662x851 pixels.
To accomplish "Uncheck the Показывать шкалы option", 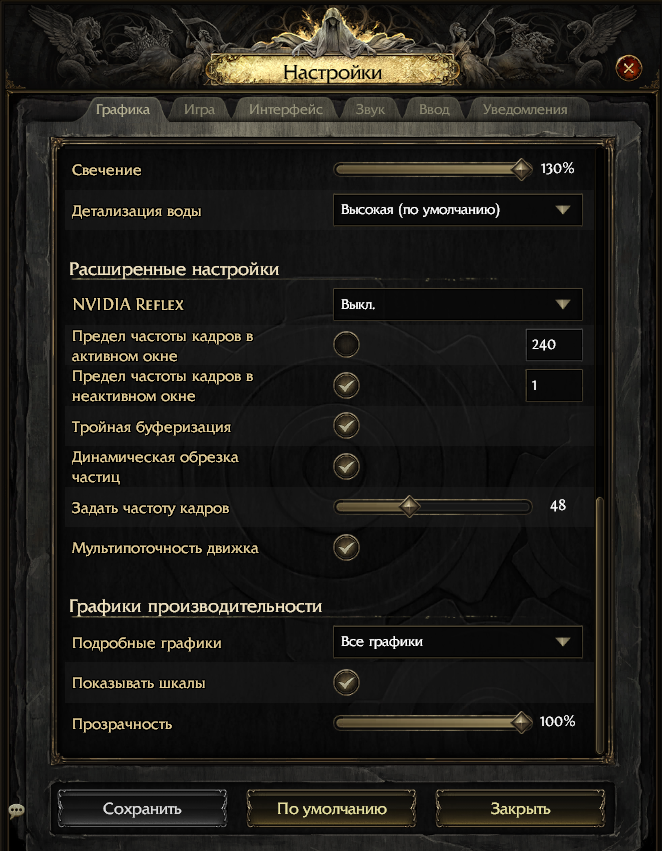I will 346,683.
